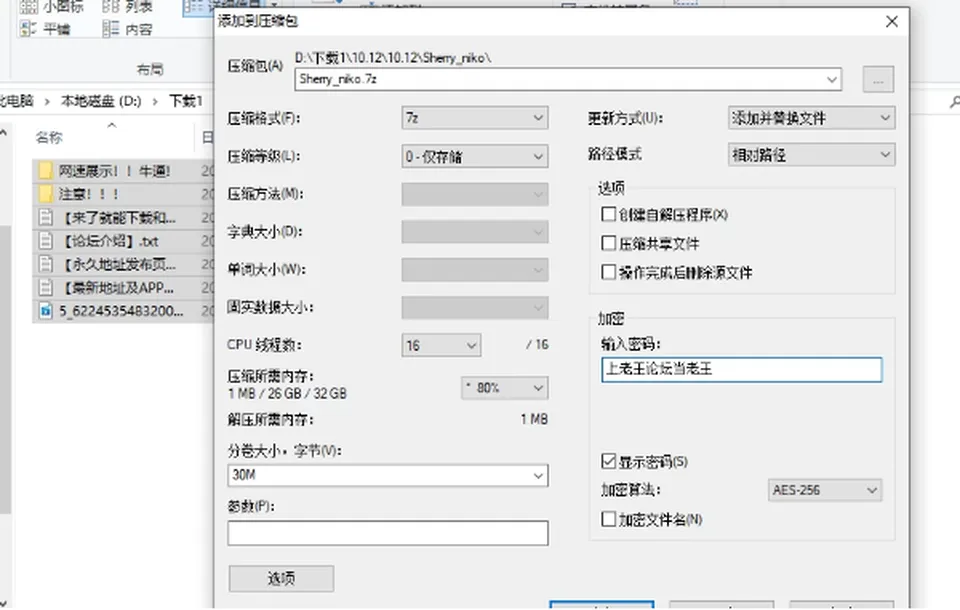Uncheck the 显示密码 checkbox

[x=609, y=461]
